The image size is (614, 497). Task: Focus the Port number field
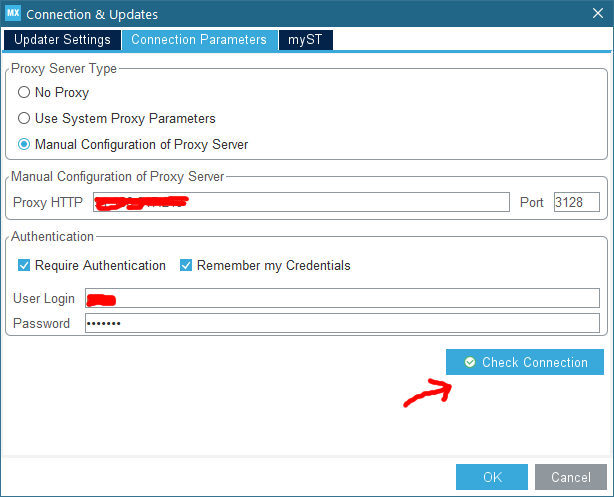pos(576,202)
